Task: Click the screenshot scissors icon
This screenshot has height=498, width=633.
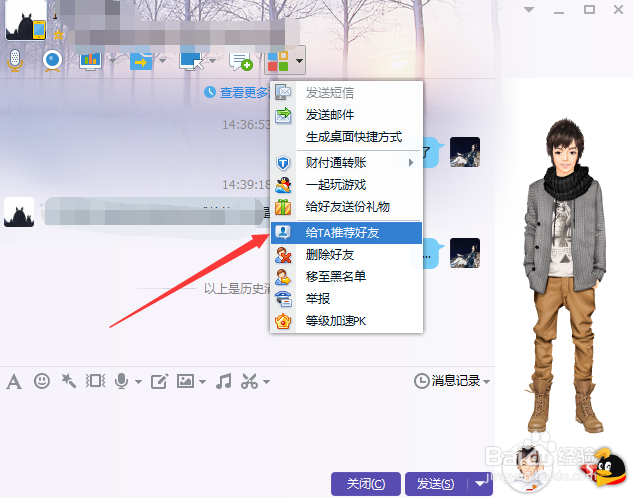Action: pos(249,381)
